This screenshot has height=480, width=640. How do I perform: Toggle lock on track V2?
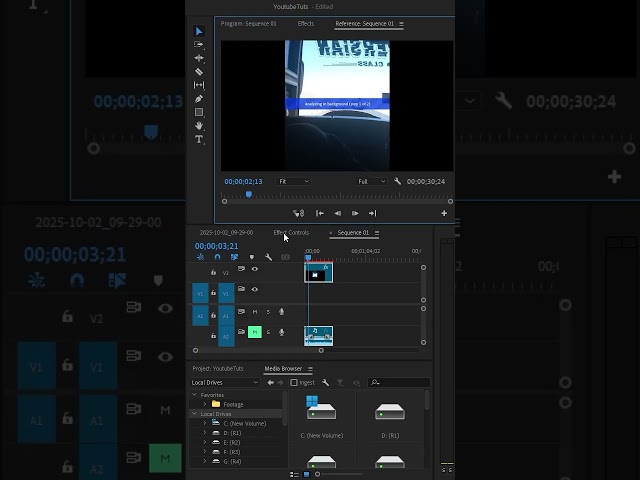[x=213, y=272]
